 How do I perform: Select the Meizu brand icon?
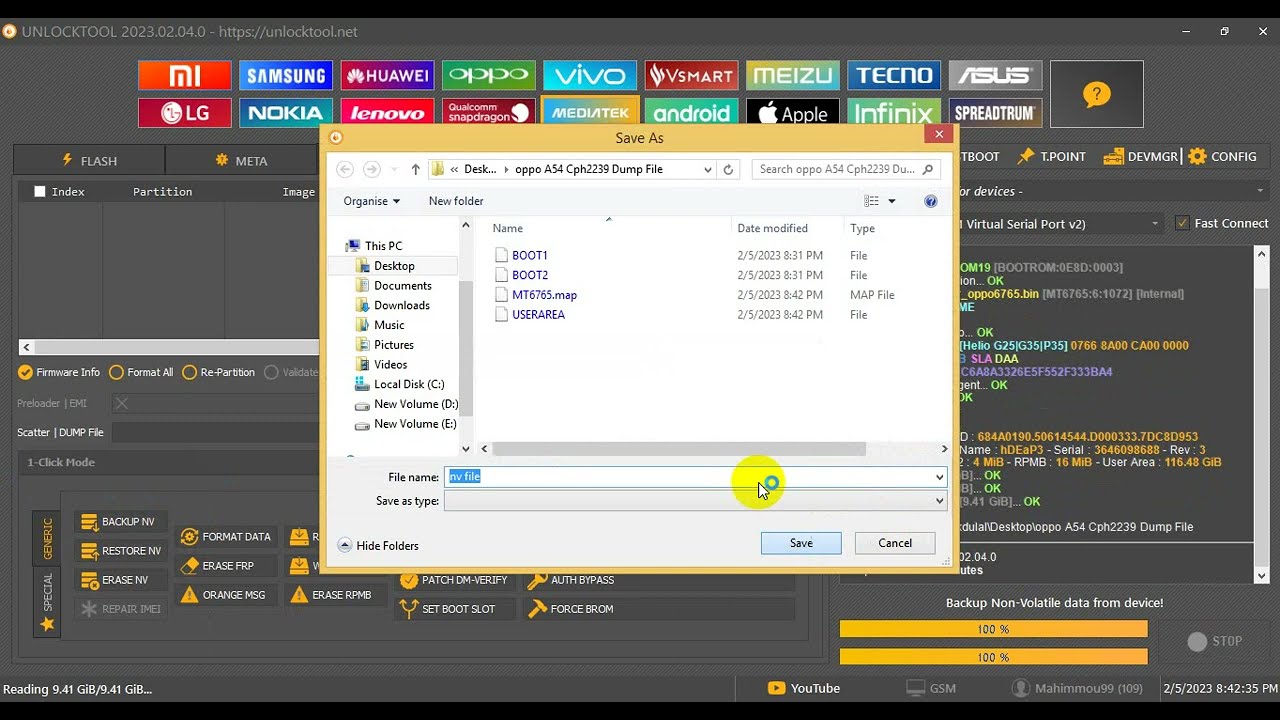pyautogui.click(x=793, y=75)
